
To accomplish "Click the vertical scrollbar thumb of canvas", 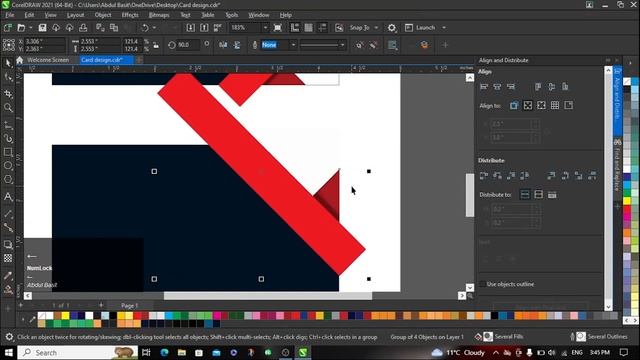I will pyautogui.click(x=470, y=195).
